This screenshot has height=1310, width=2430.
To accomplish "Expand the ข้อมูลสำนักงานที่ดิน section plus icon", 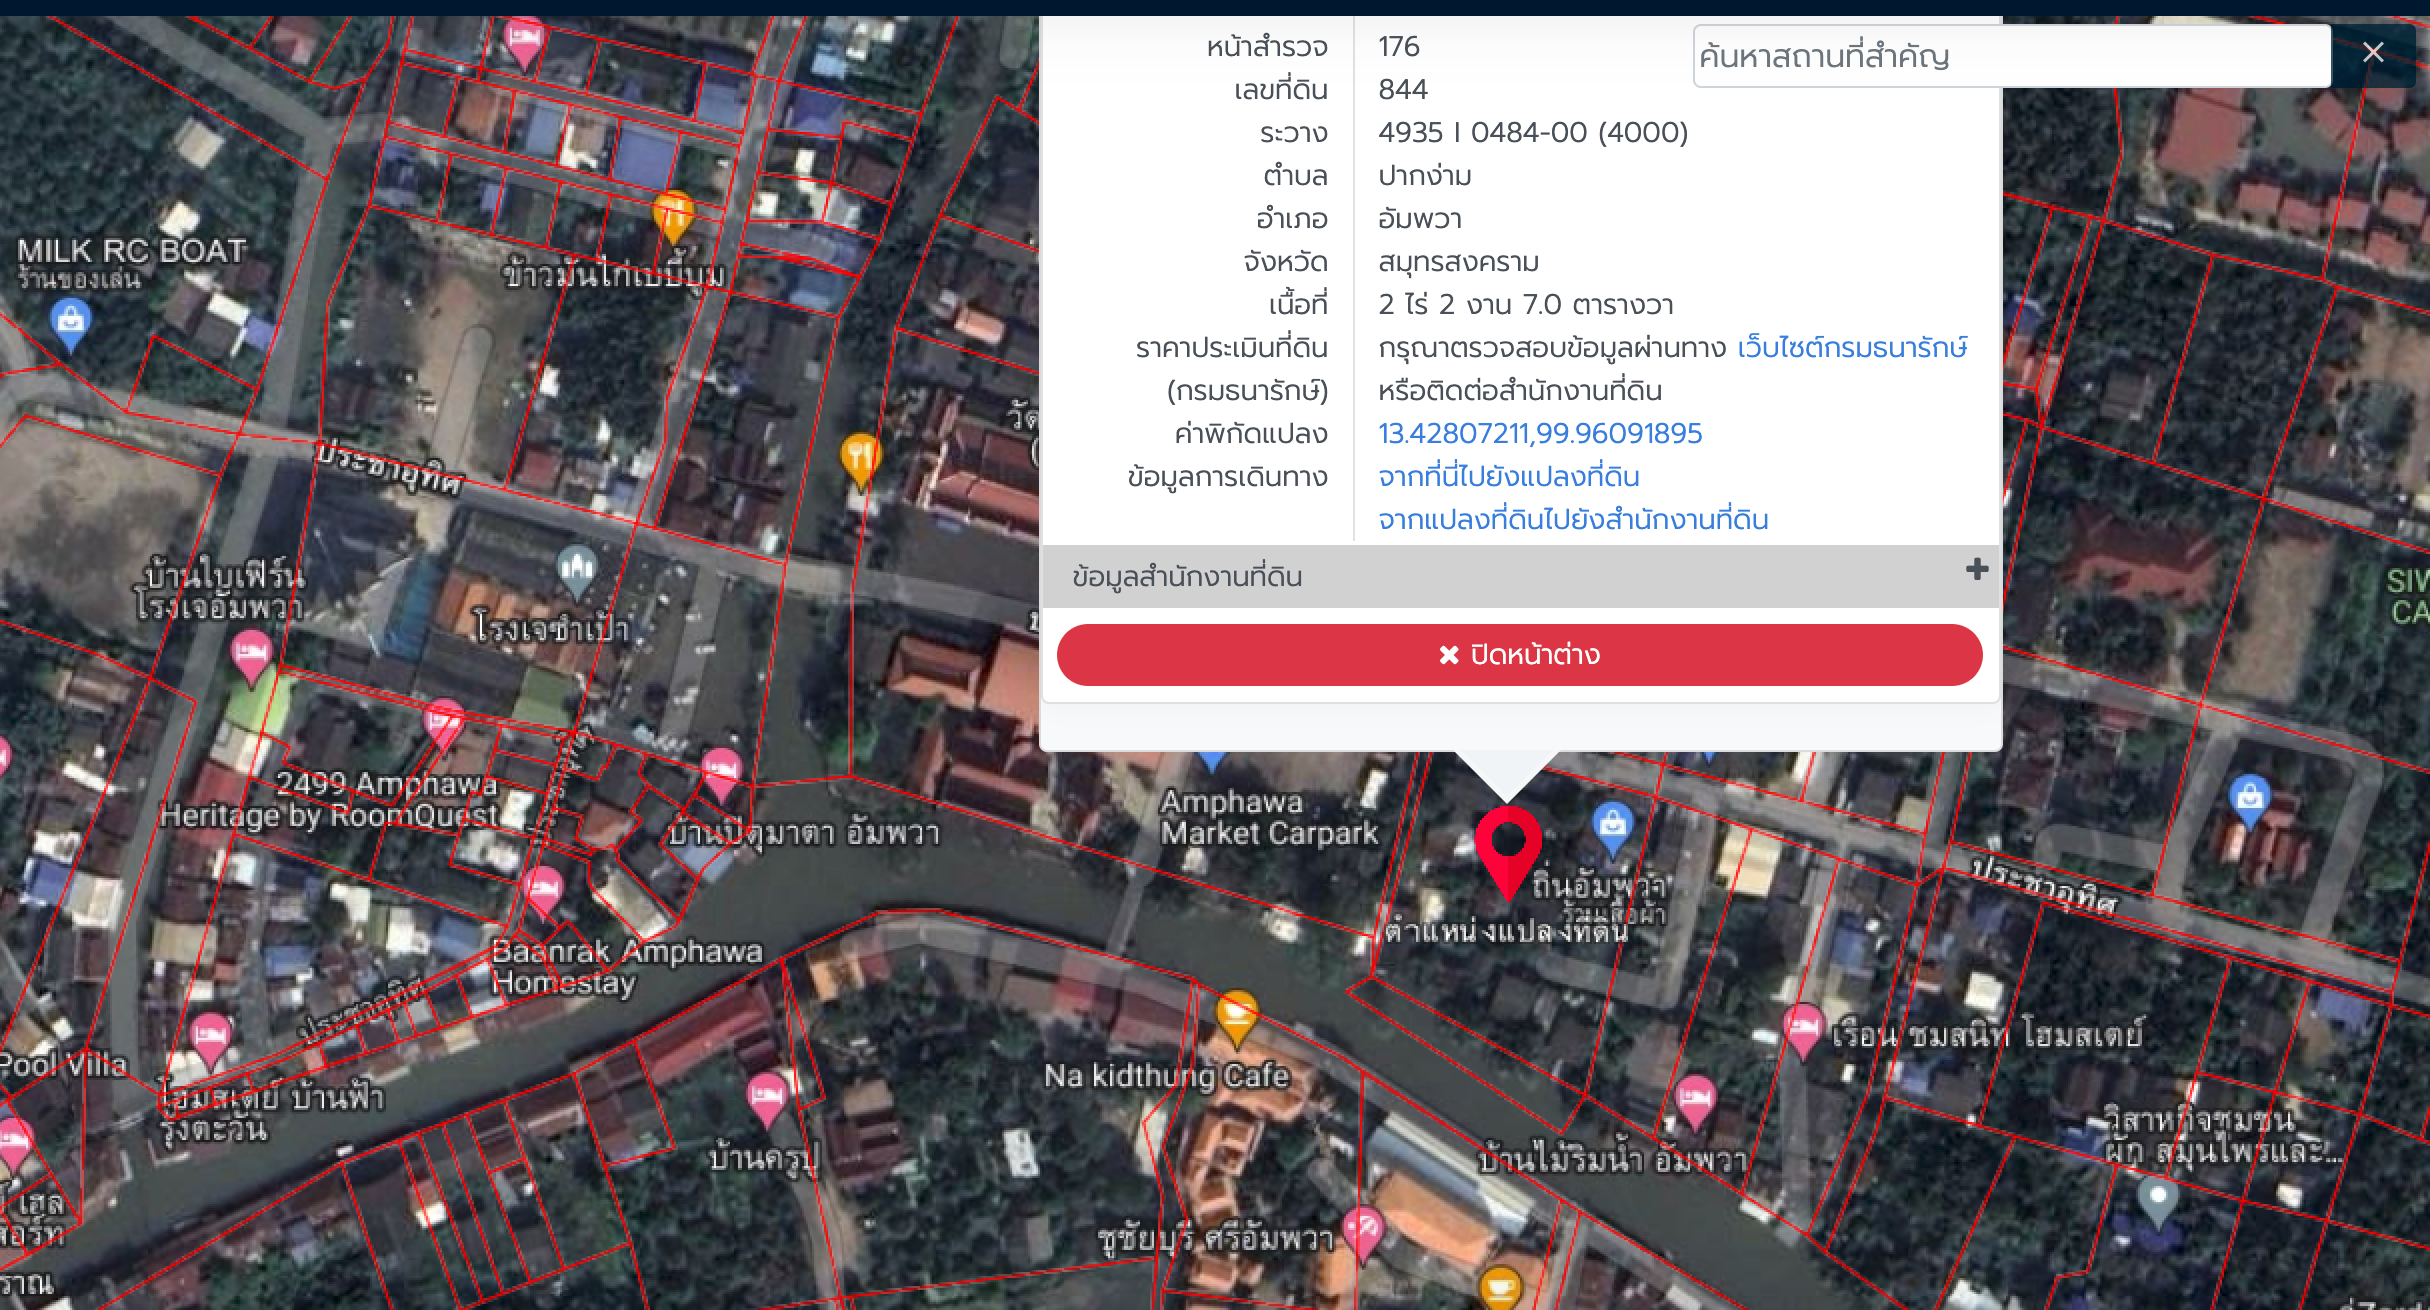I will [x=1976, y=569].
